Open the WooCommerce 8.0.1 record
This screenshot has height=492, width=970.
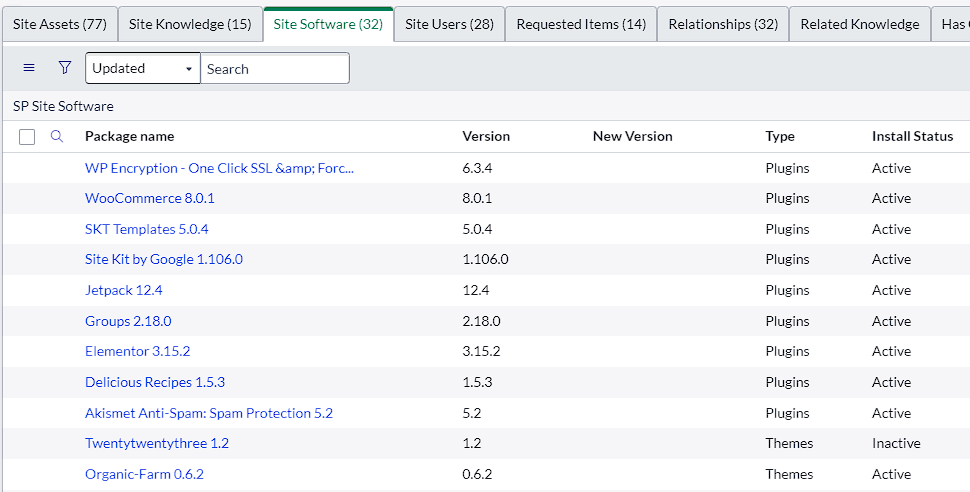point(150,199)
